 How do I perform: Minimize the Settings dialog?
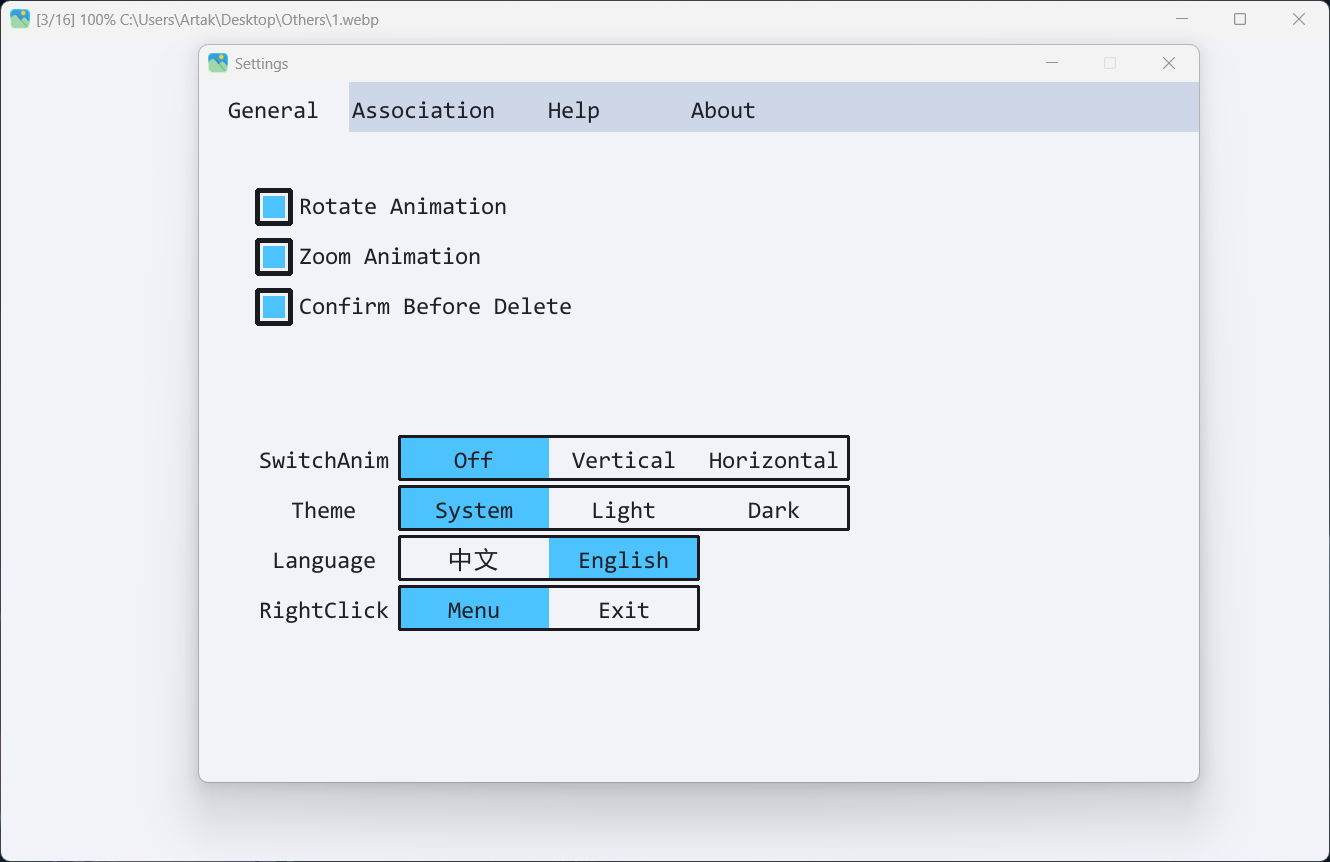pos(1052,63)
